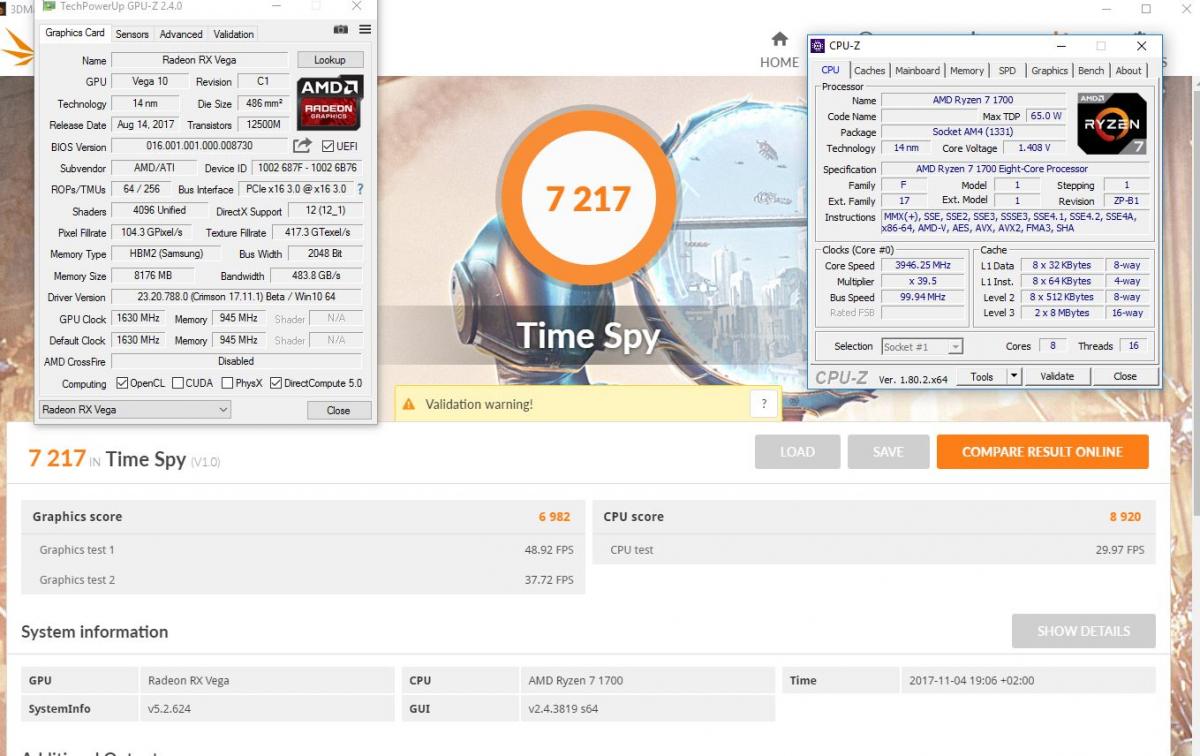Click COMPARE RESULT ONLINE button
1200x756 pixels.
(x=1042, y=452)
